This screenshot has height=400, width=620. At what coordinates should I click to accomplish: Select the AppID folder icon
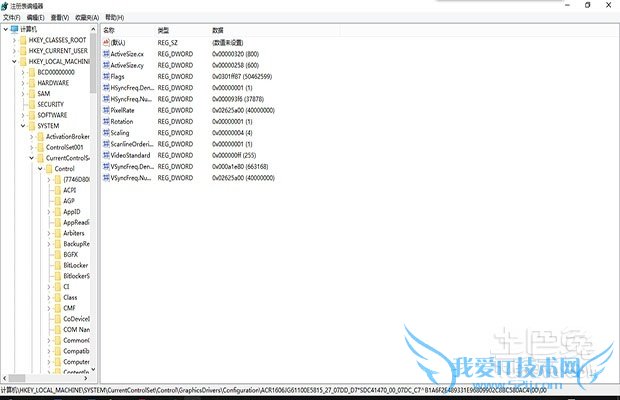pyautogui.click(x=58, y=211)
